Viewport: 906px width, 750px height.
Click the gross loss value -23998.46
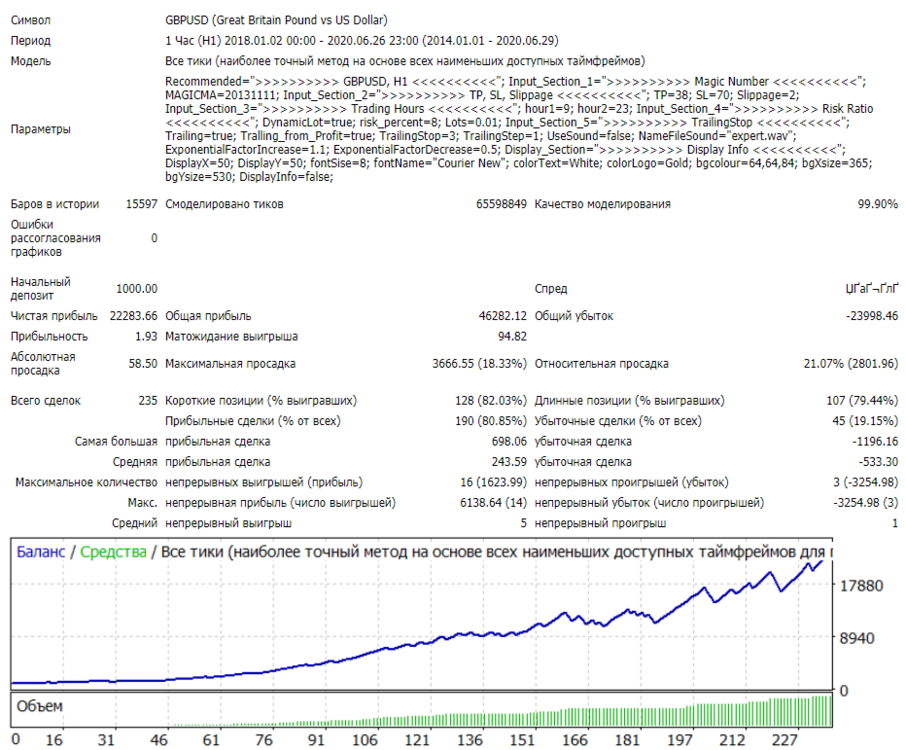pyautogui.click(x=872, y=316)
